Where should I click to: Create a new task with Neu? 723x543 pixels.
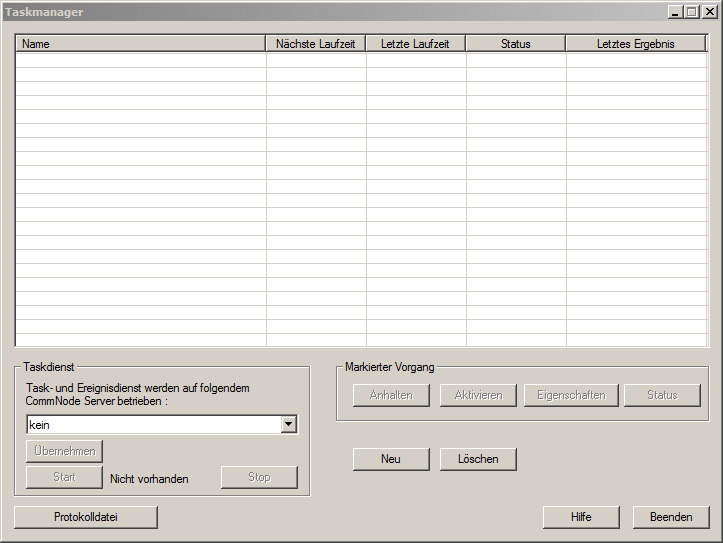pyautogui.click(x=391, y=459)
